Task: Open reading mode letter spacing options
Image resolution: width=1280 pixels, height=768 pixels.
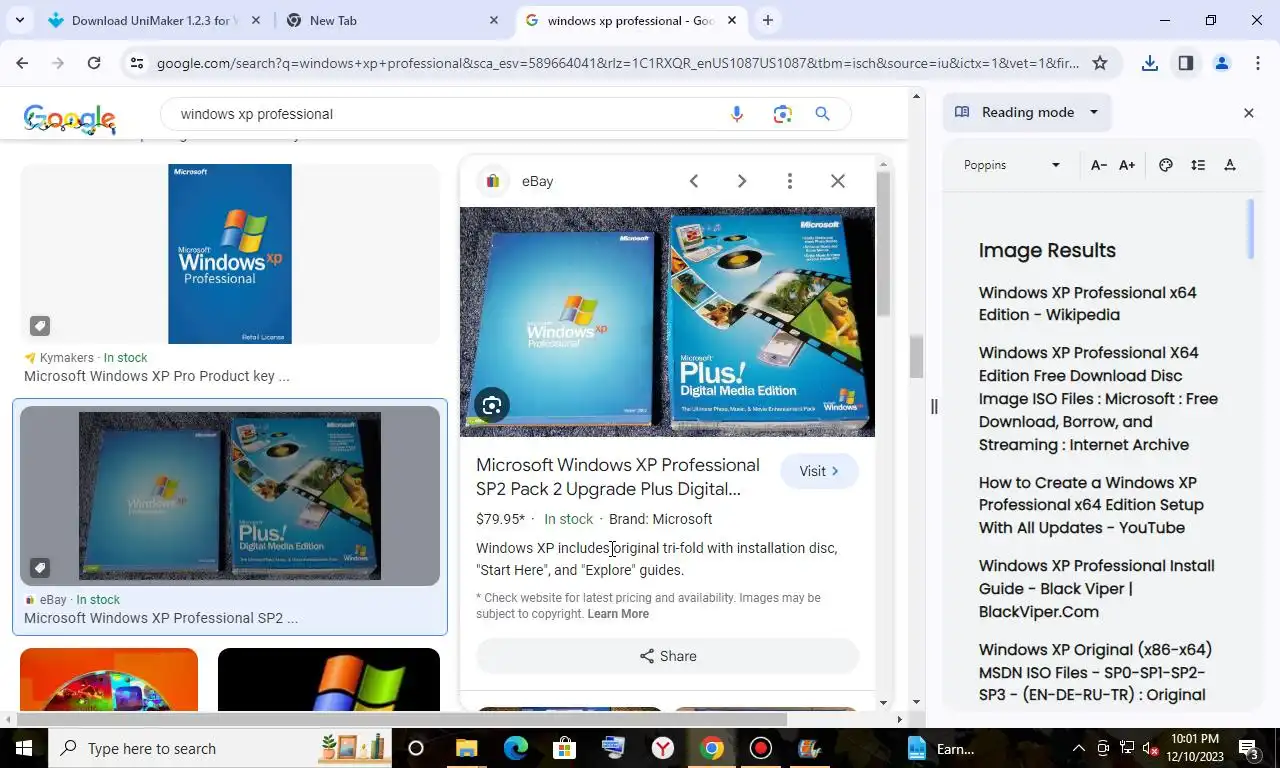Action: (x=1230, y=165)
